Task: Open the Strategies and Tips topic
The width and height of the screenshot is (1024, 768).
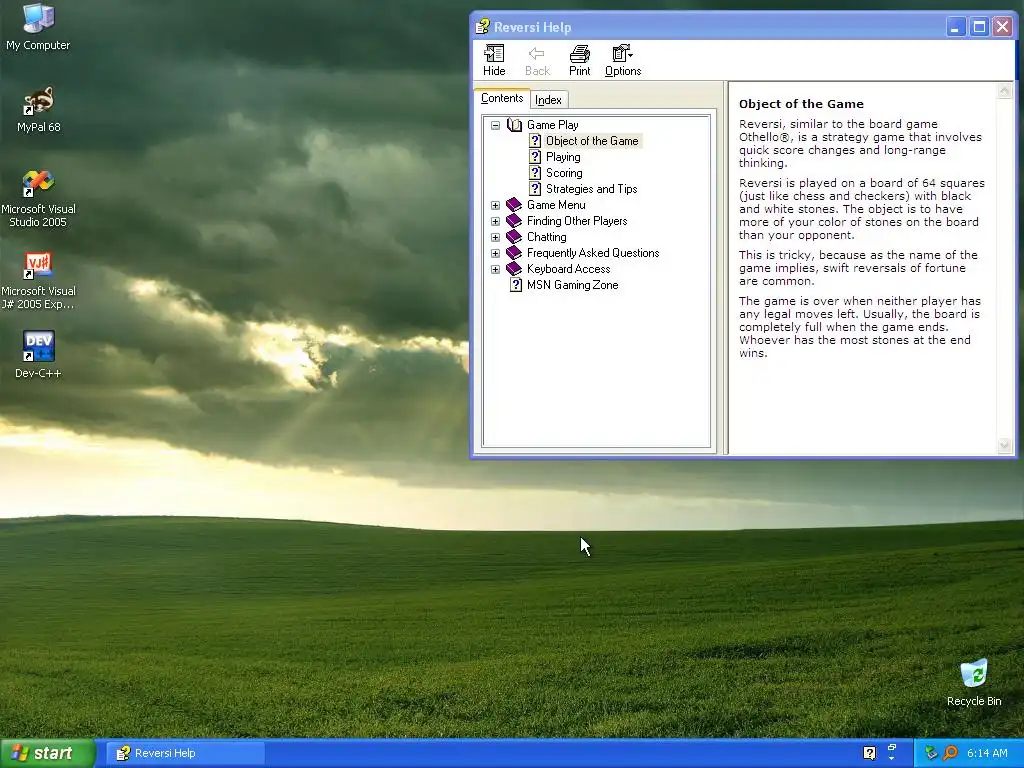Action: [x=592, y=189]
